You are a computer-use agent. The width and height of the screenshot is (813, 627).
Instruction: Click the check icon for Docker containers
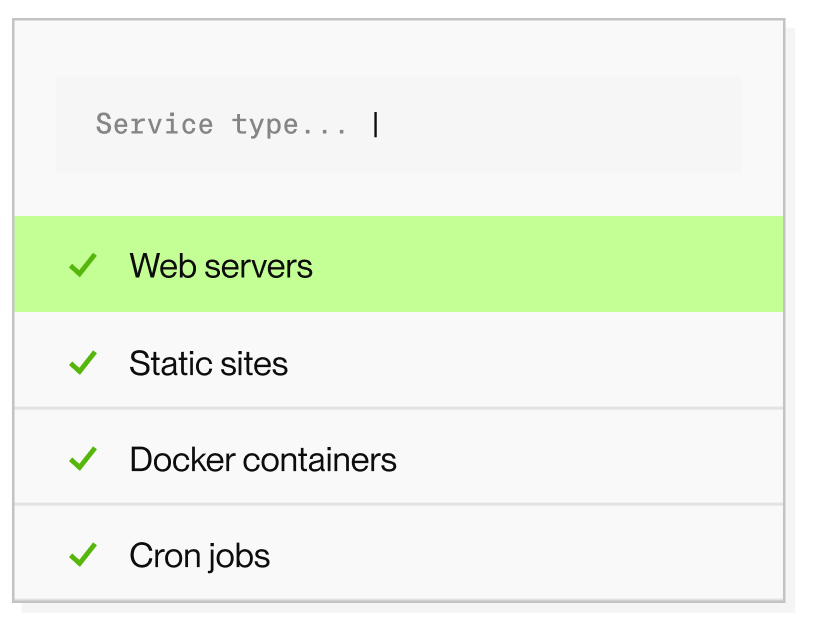coord(83,459)
